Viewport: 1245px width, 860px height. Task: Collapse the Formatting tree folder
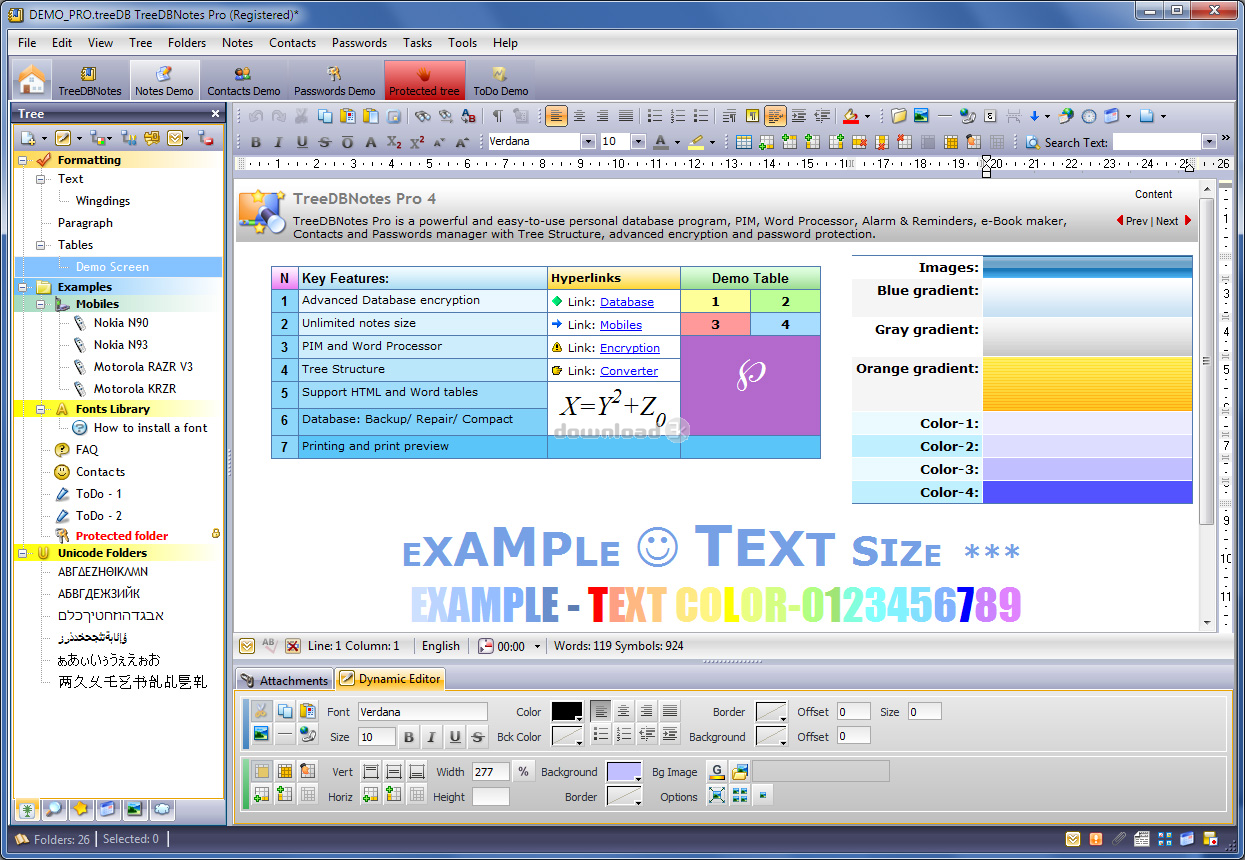[23, 160]
